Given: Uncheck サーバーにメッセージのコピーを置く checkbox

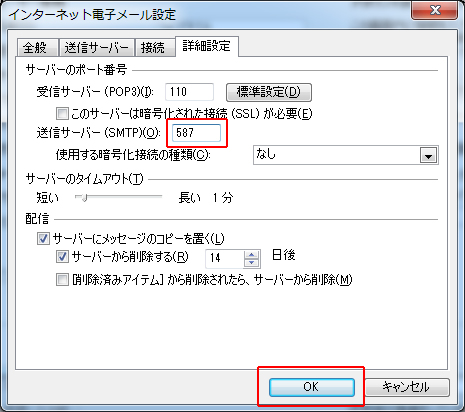Looking at the screenshot, I should [x=43, y=239].
